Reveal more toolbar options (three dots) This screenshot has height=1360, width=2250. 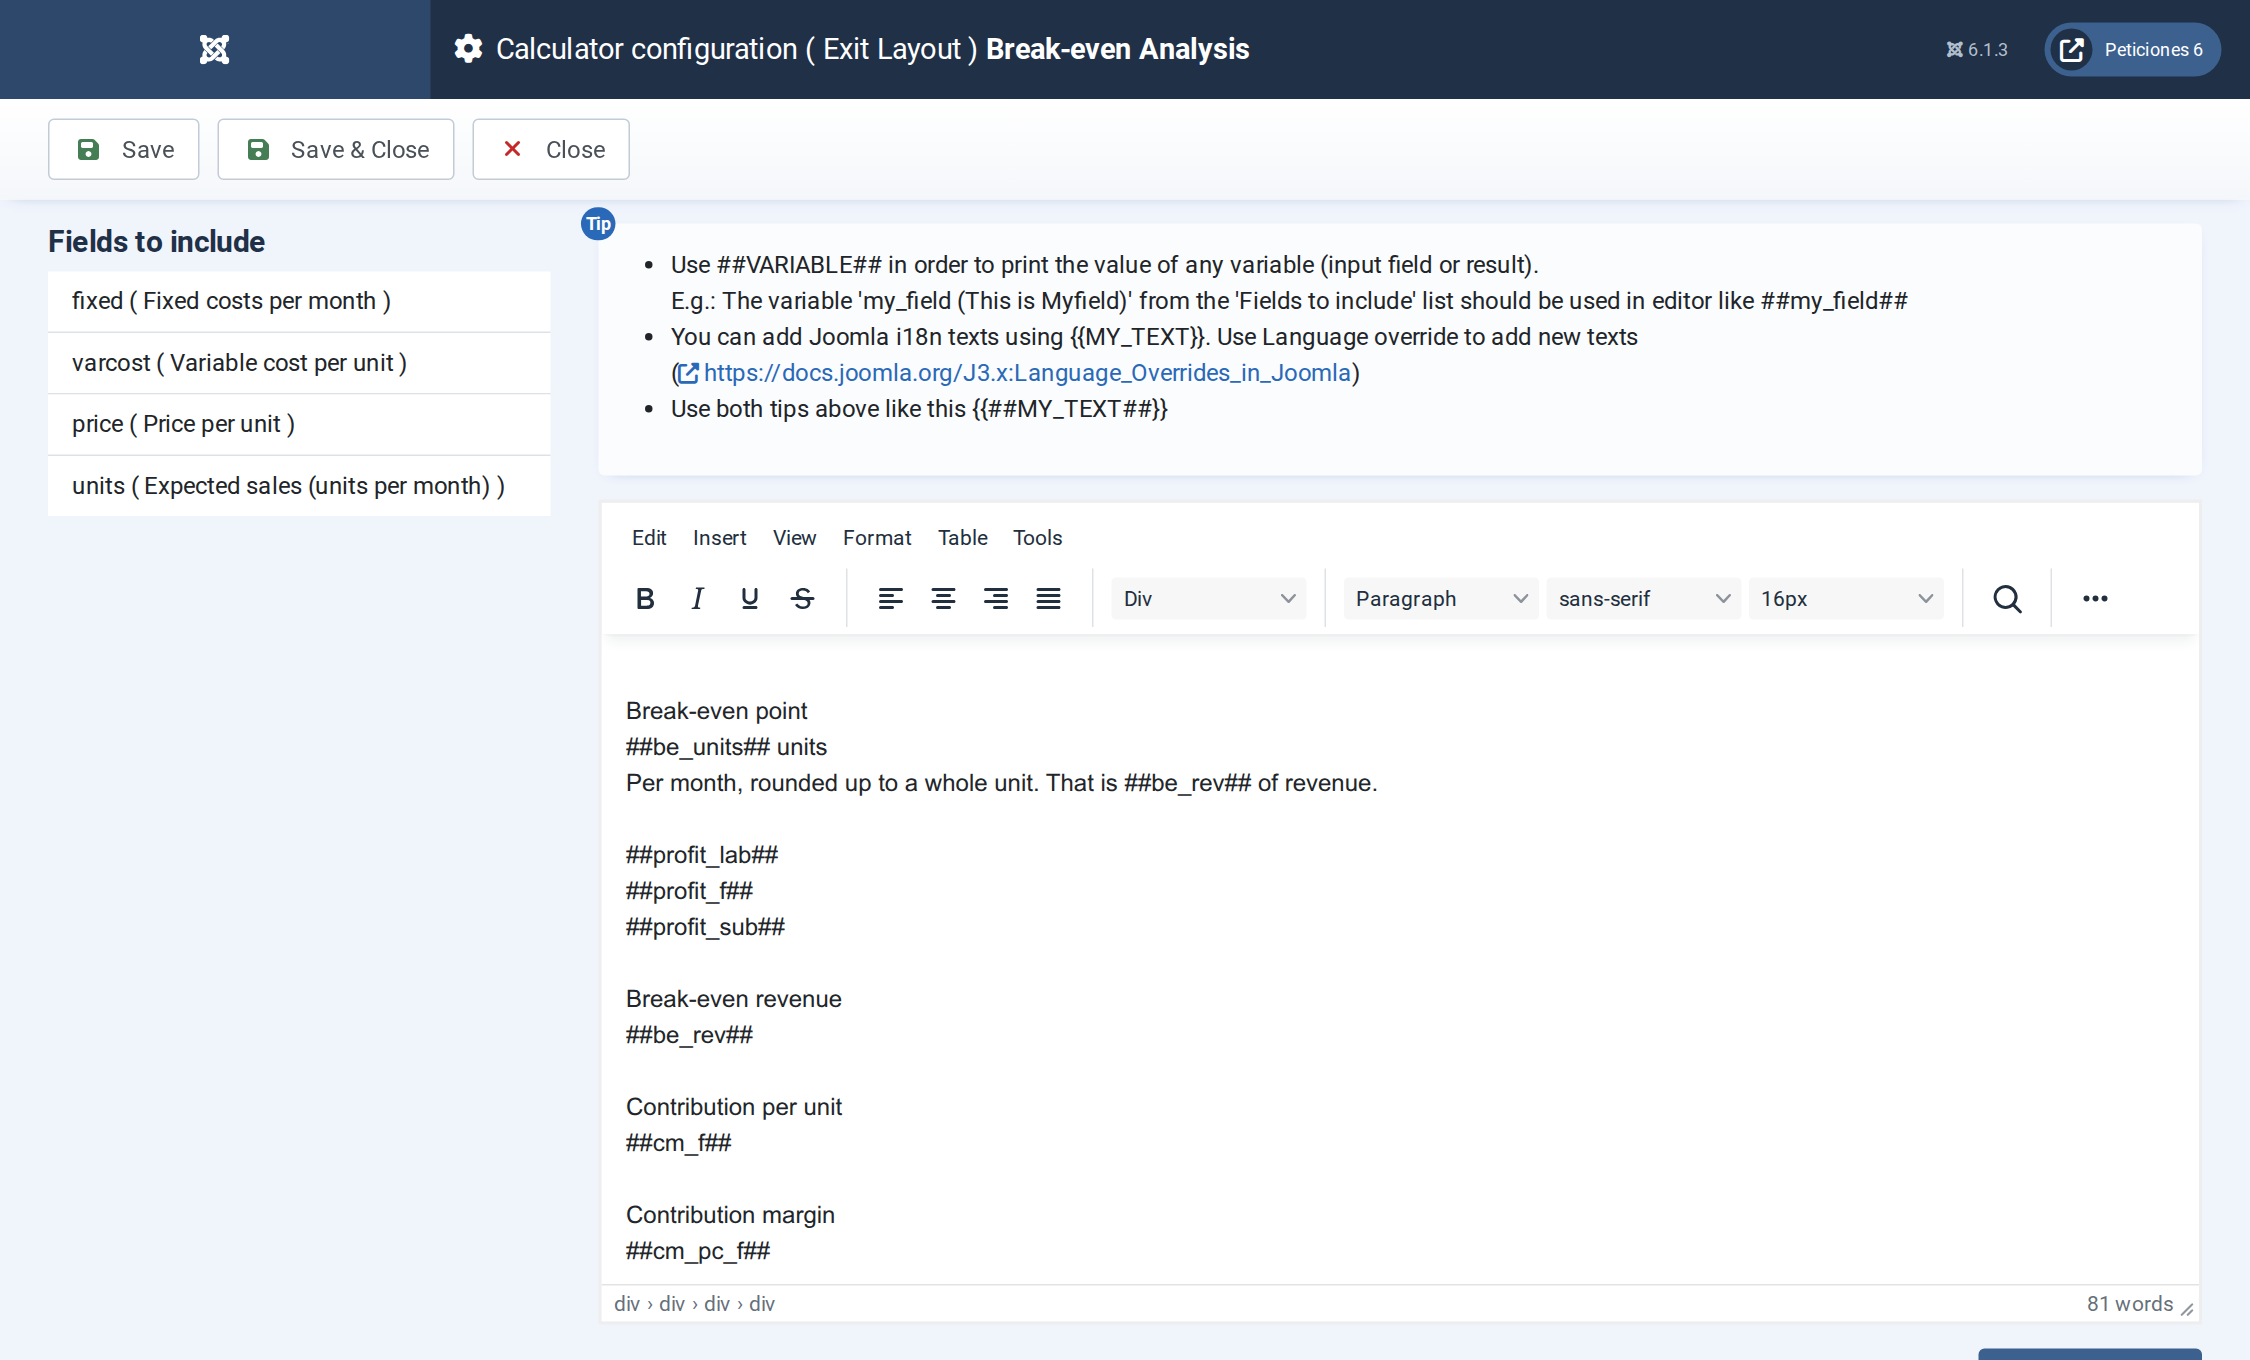click(x=2095, y=599)
